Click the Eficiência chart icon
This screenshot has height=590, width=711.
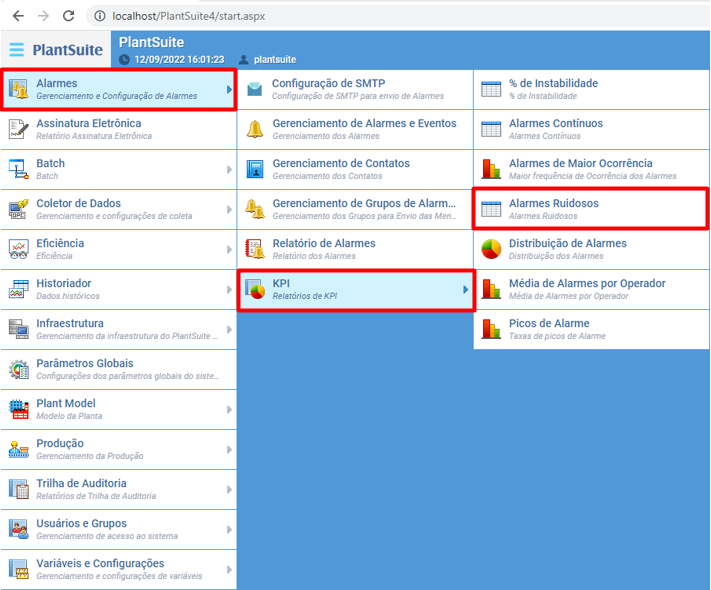19,249
